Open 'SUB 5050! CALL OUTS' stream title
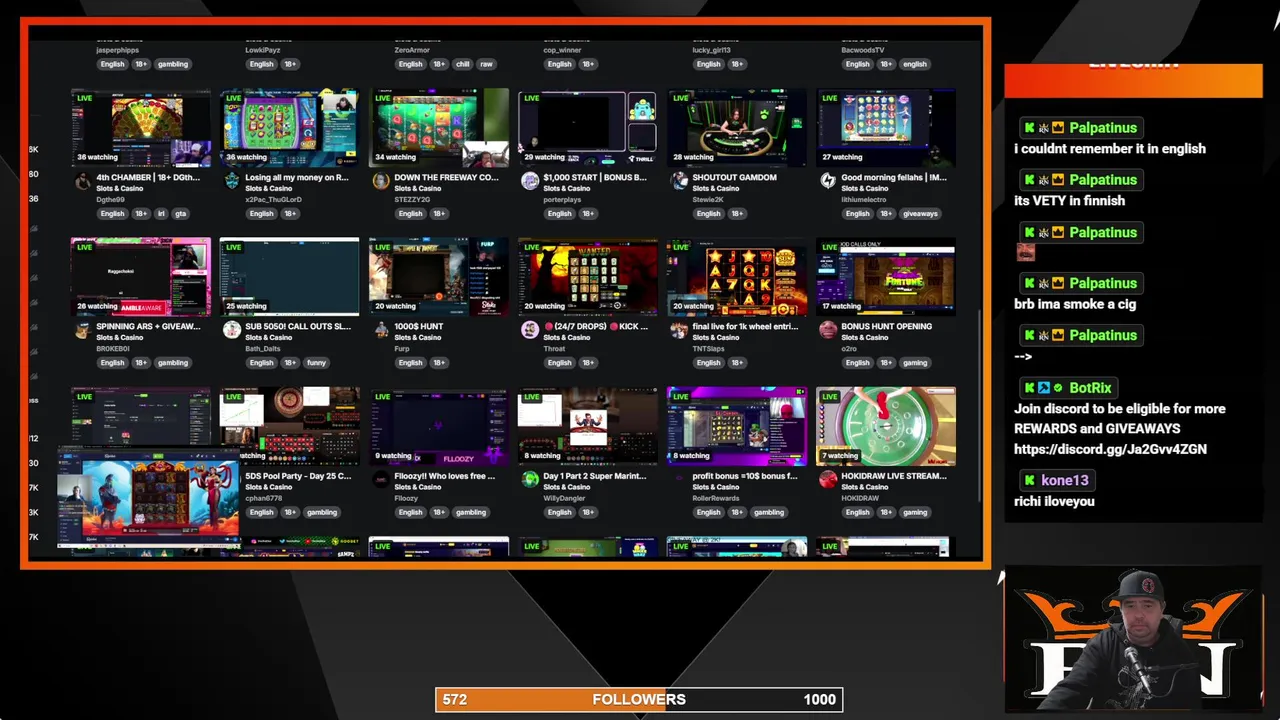The image size is (1280, 720). pyautogui.click(x=297, y=326)
